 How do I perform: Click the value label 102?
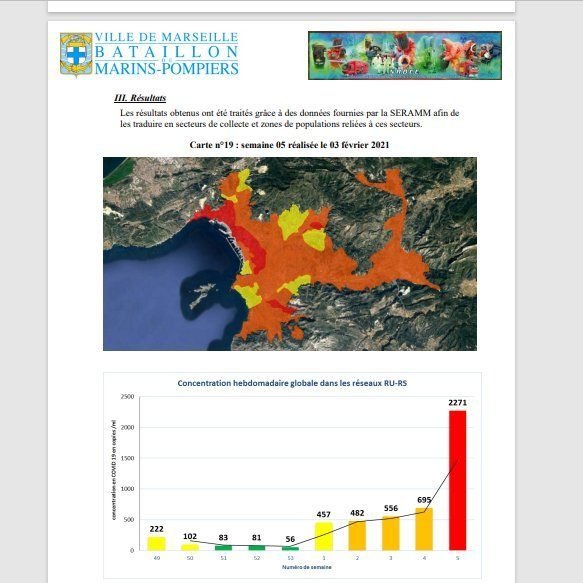tap(190, 536)
